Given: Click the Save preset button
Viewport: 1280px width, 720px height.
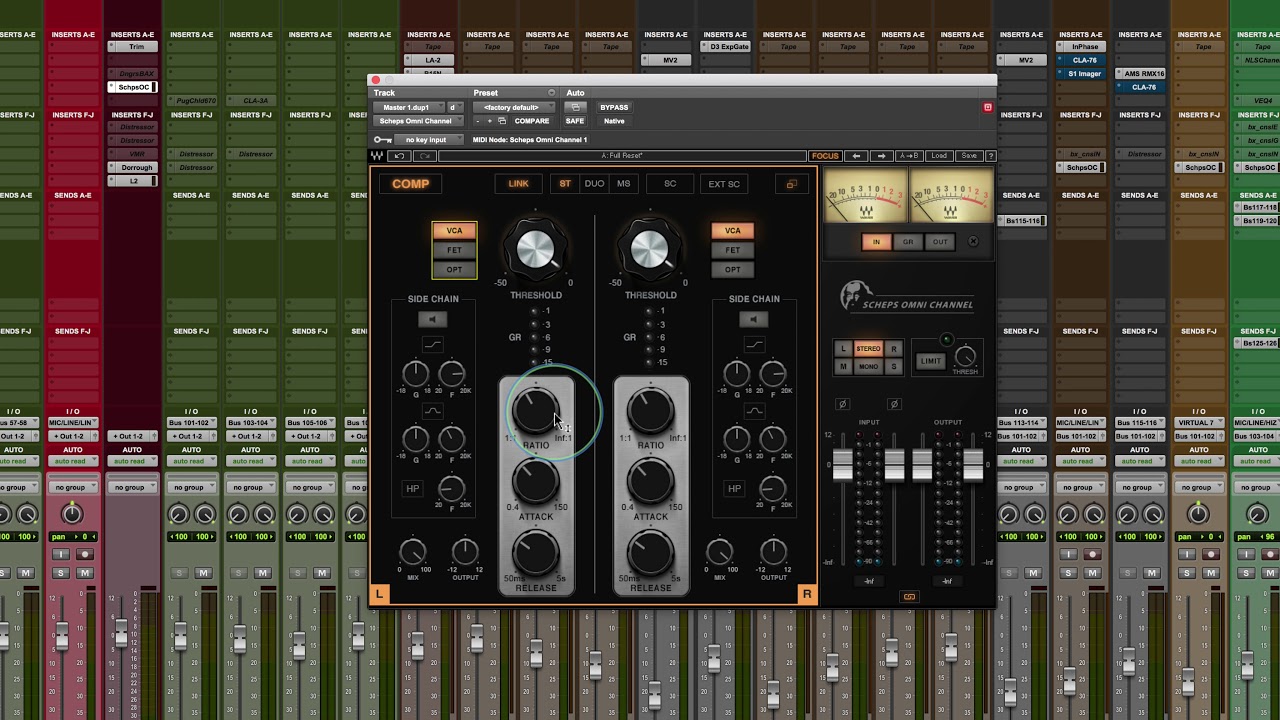Looking at the screenshot, I should point(969,156).
